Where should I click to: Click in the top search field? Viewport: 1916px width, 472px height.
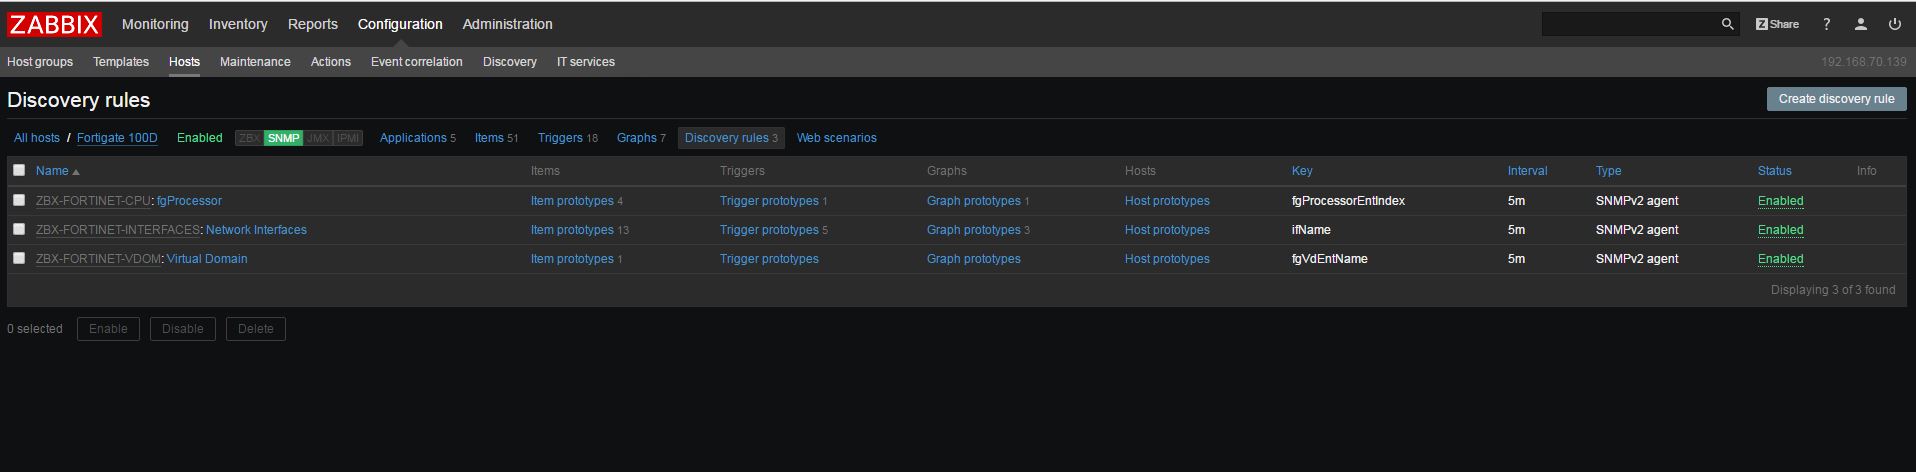pyautogui.click(x=1628, y=24)
